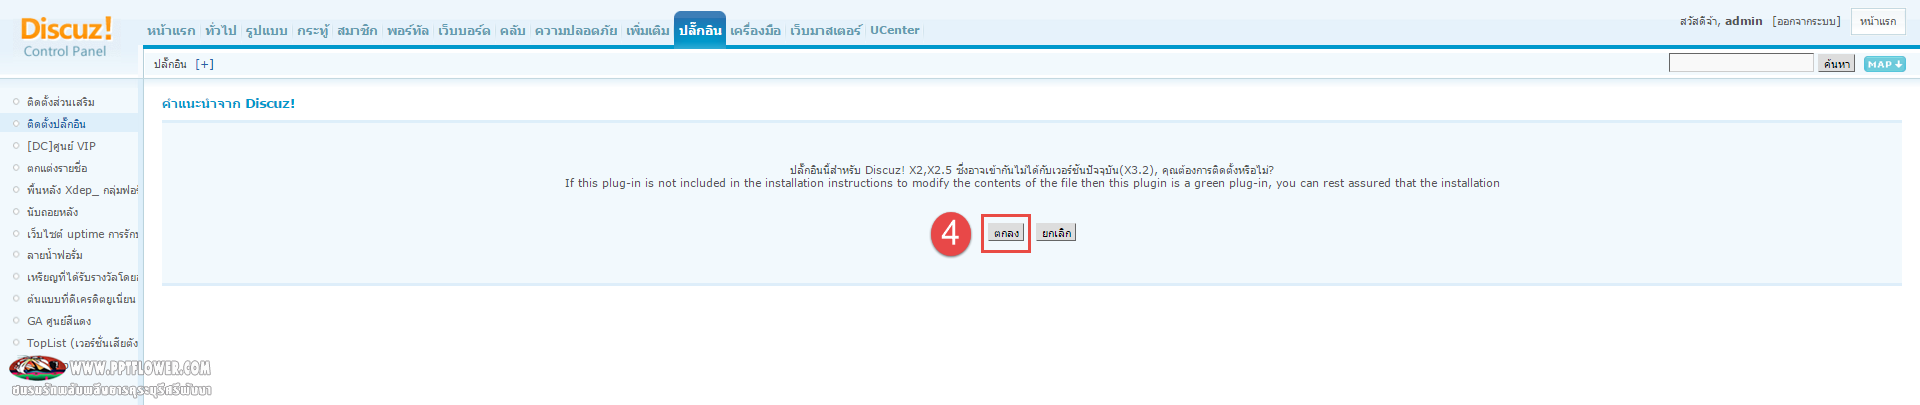Select ติดตั้งปลั๊กอิน in the sidebar
Viewport: 1920px width, 405px height.
[x=57, y=124]
